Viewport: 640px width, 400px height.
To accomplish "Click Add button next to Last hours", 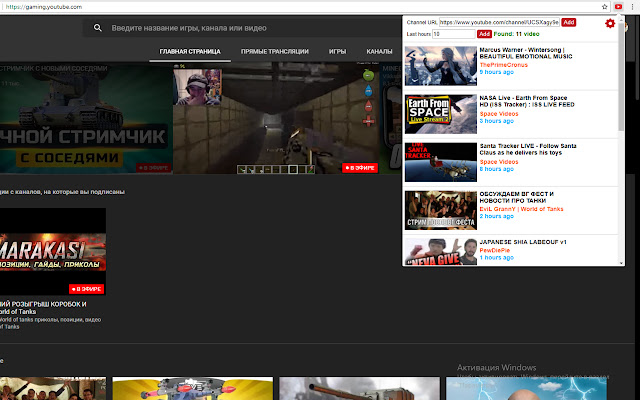I will pyautogui.click(x=484, y=34).
